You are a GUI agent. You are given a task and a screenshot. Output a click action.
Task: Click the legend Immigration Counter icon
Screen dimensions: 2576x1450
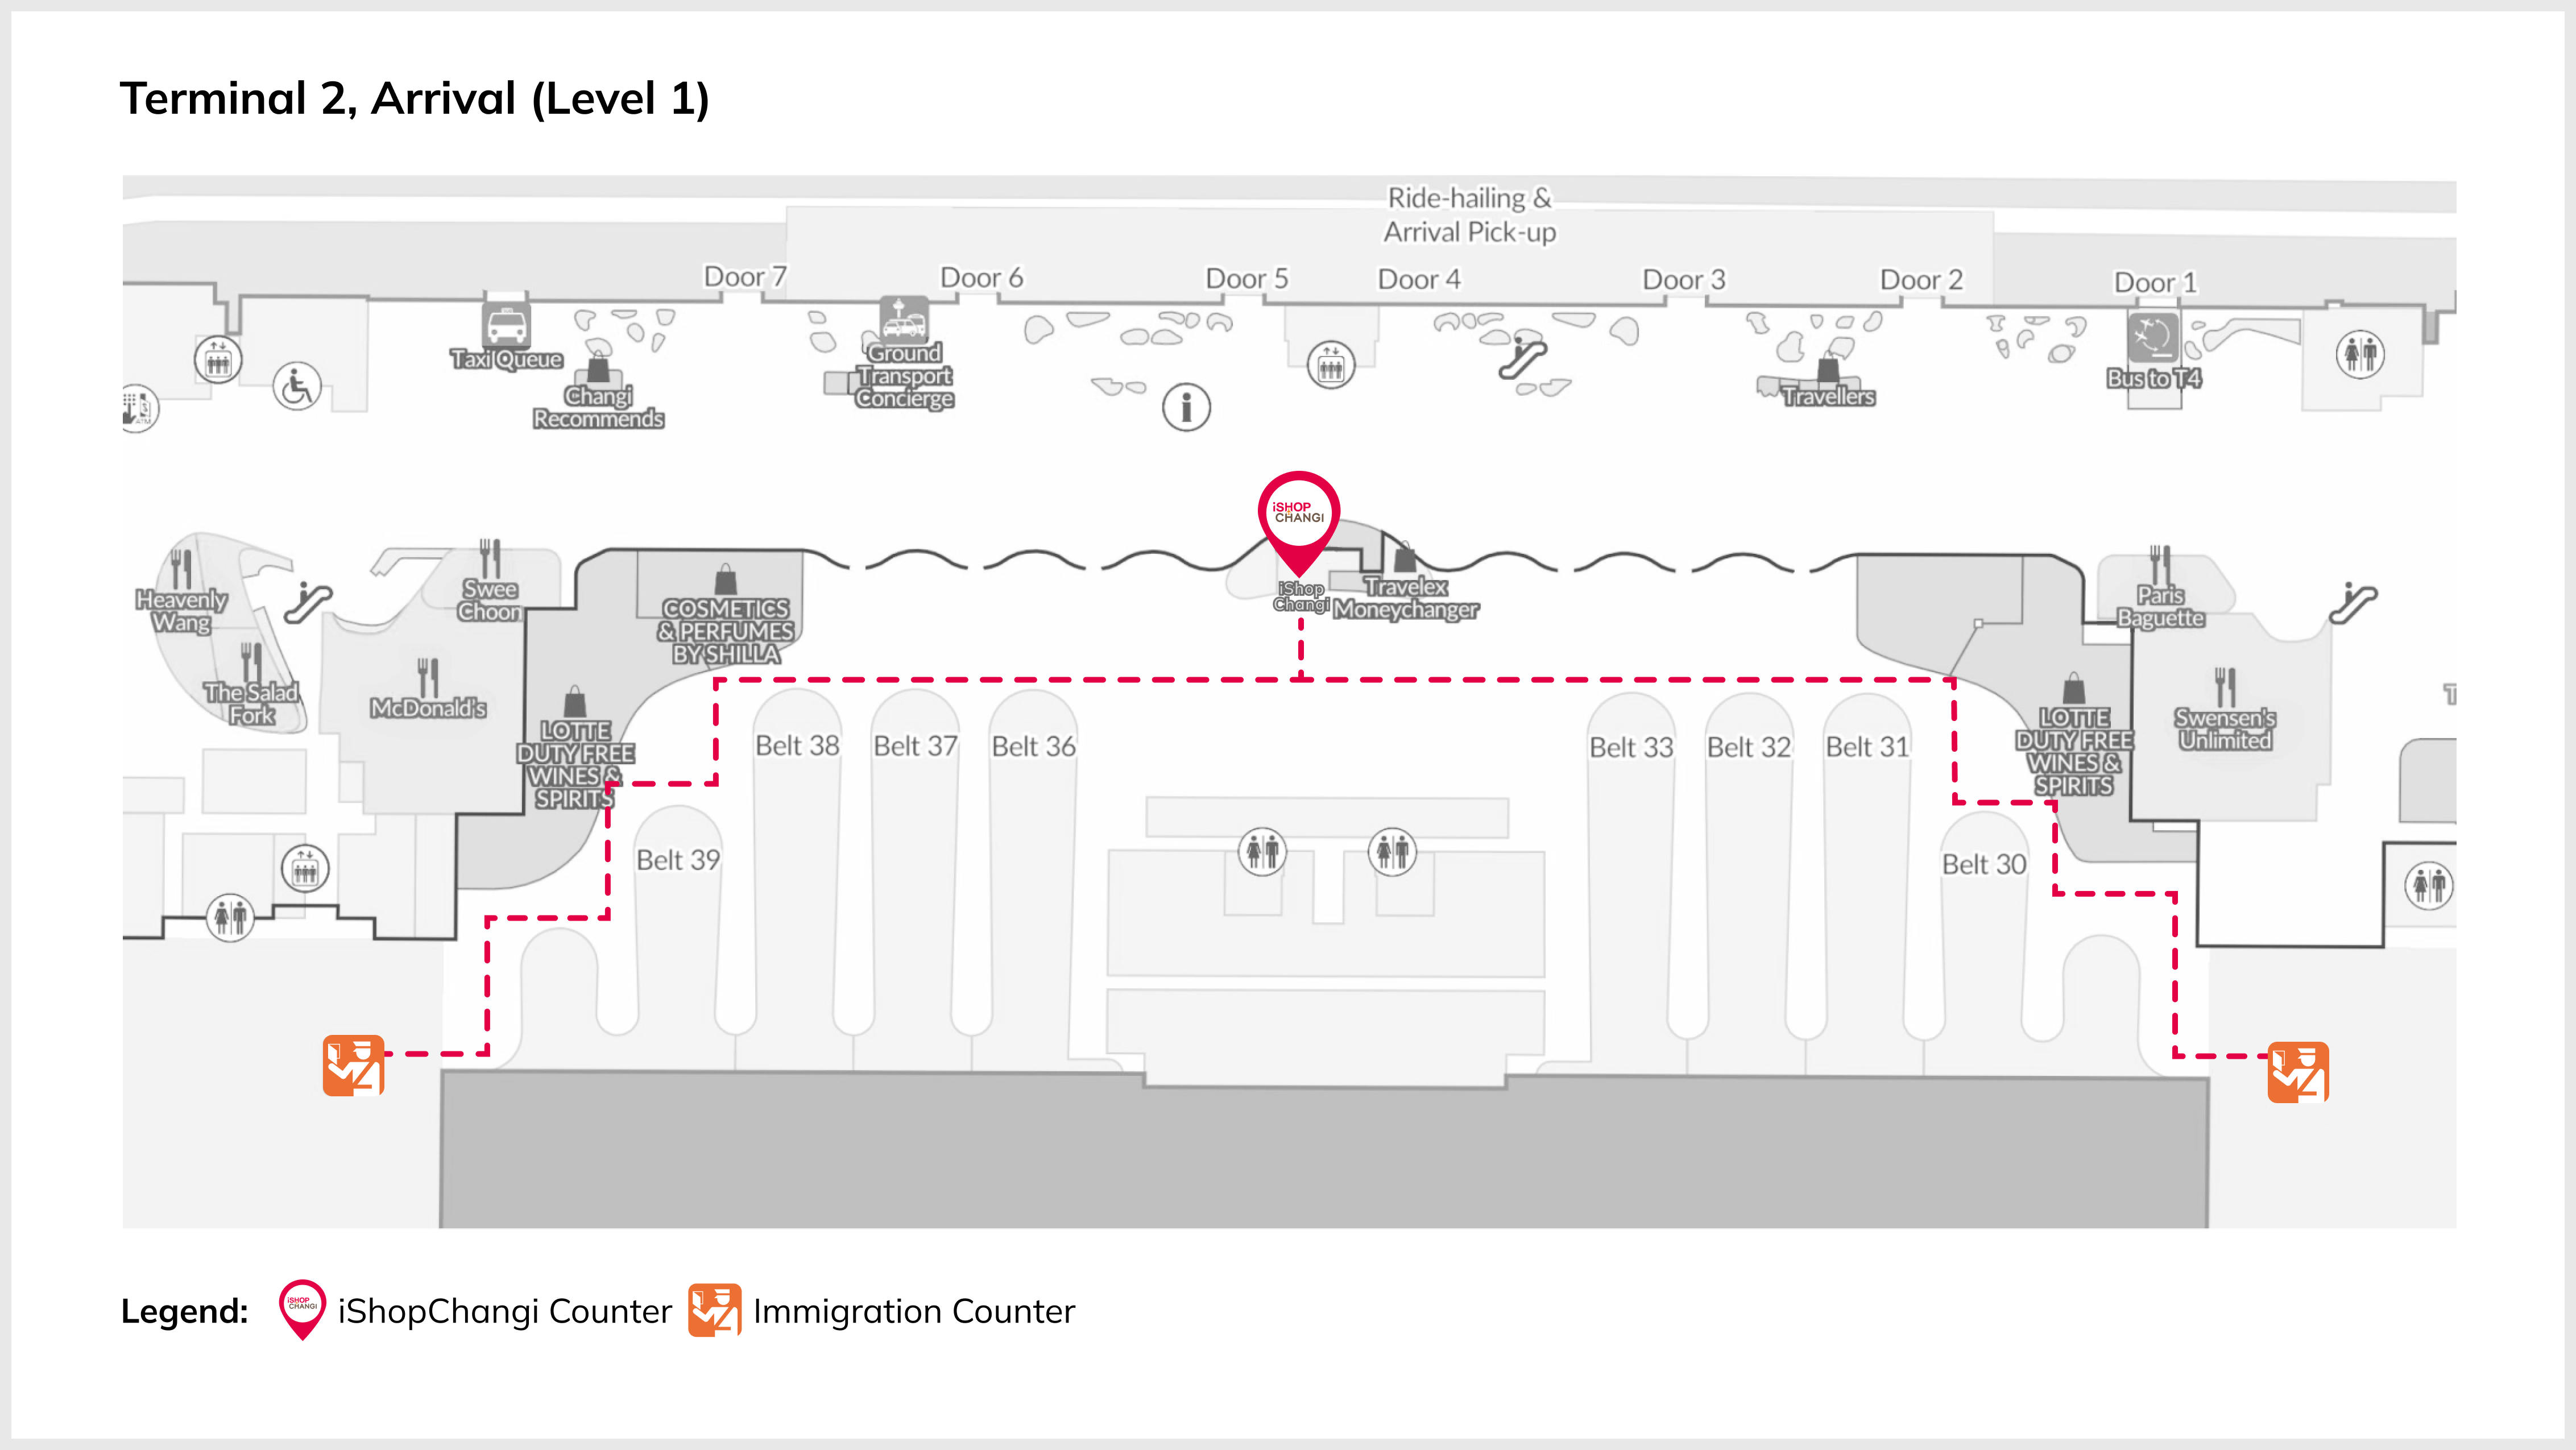(x=714, y=1310)
